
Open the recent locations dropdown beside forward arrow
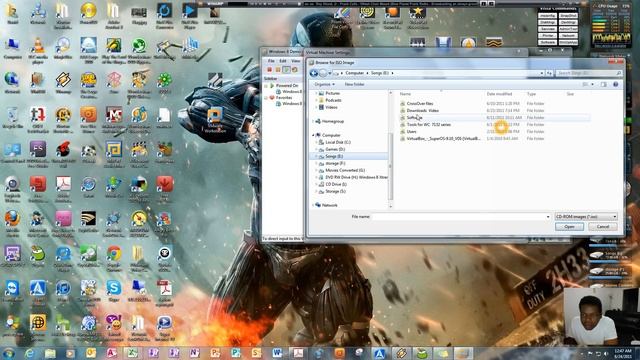click(330, 73)
